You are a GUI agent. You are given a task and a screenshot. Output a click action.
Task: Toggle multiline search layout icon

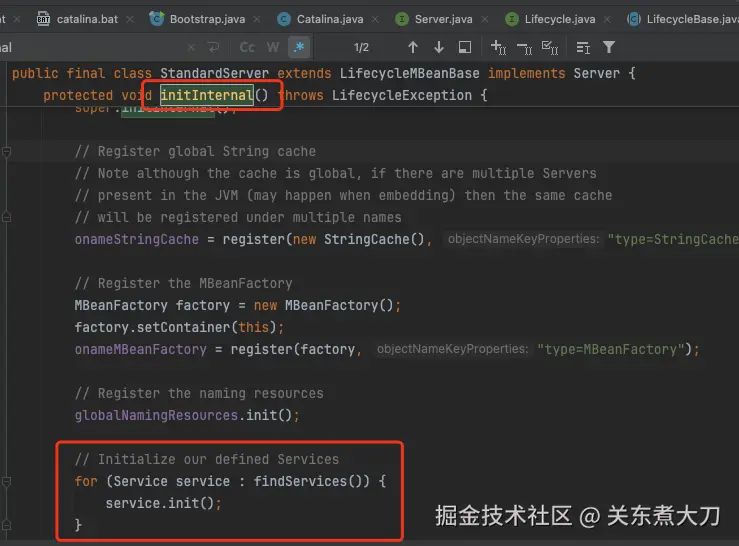pyautogui.click(x=583, y=48)
